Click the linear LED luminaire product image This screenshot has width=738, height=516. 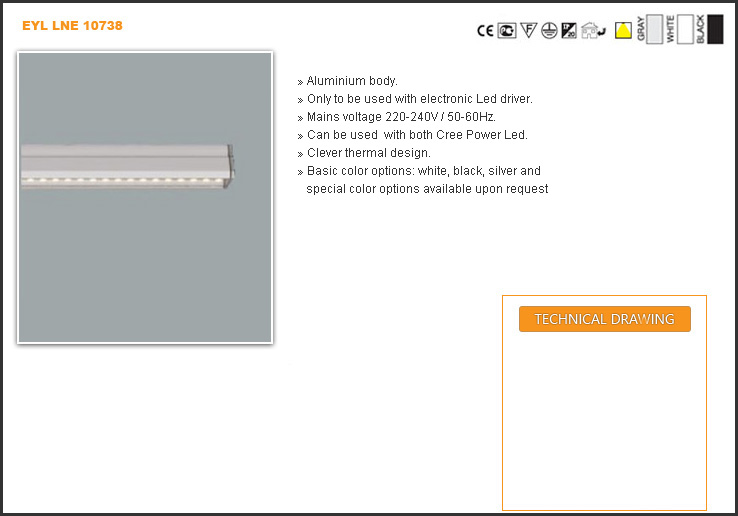point(145,197)
